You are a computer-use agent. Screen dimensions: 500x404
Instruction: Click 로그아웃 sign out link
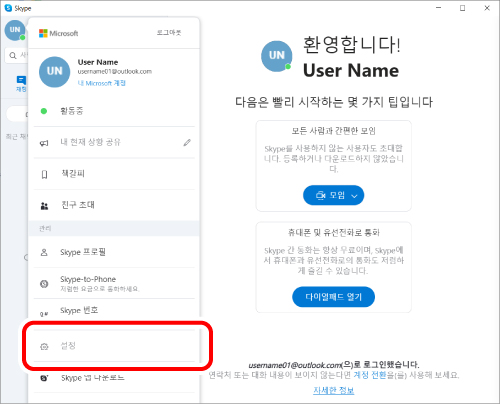[169, 32]
